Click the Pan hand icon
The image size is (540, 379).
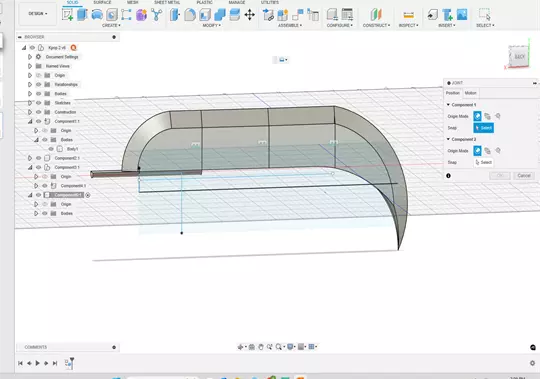[261, 347]
